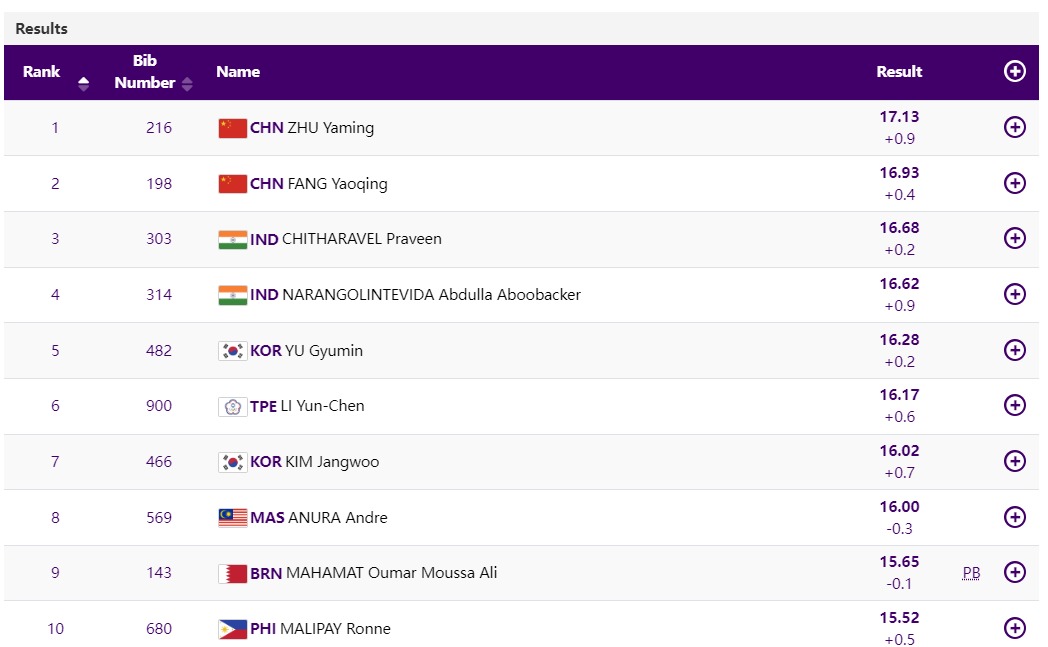Click Korea flag beside YU Gyumin
1048x647 pixels.
click(x=232, y=351)
